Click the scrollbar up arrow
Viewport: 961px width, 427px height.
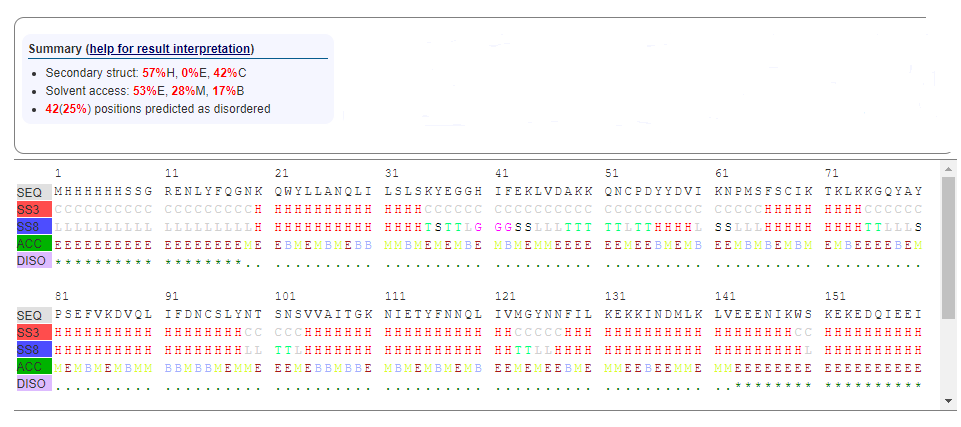click(x=948, y=167)
